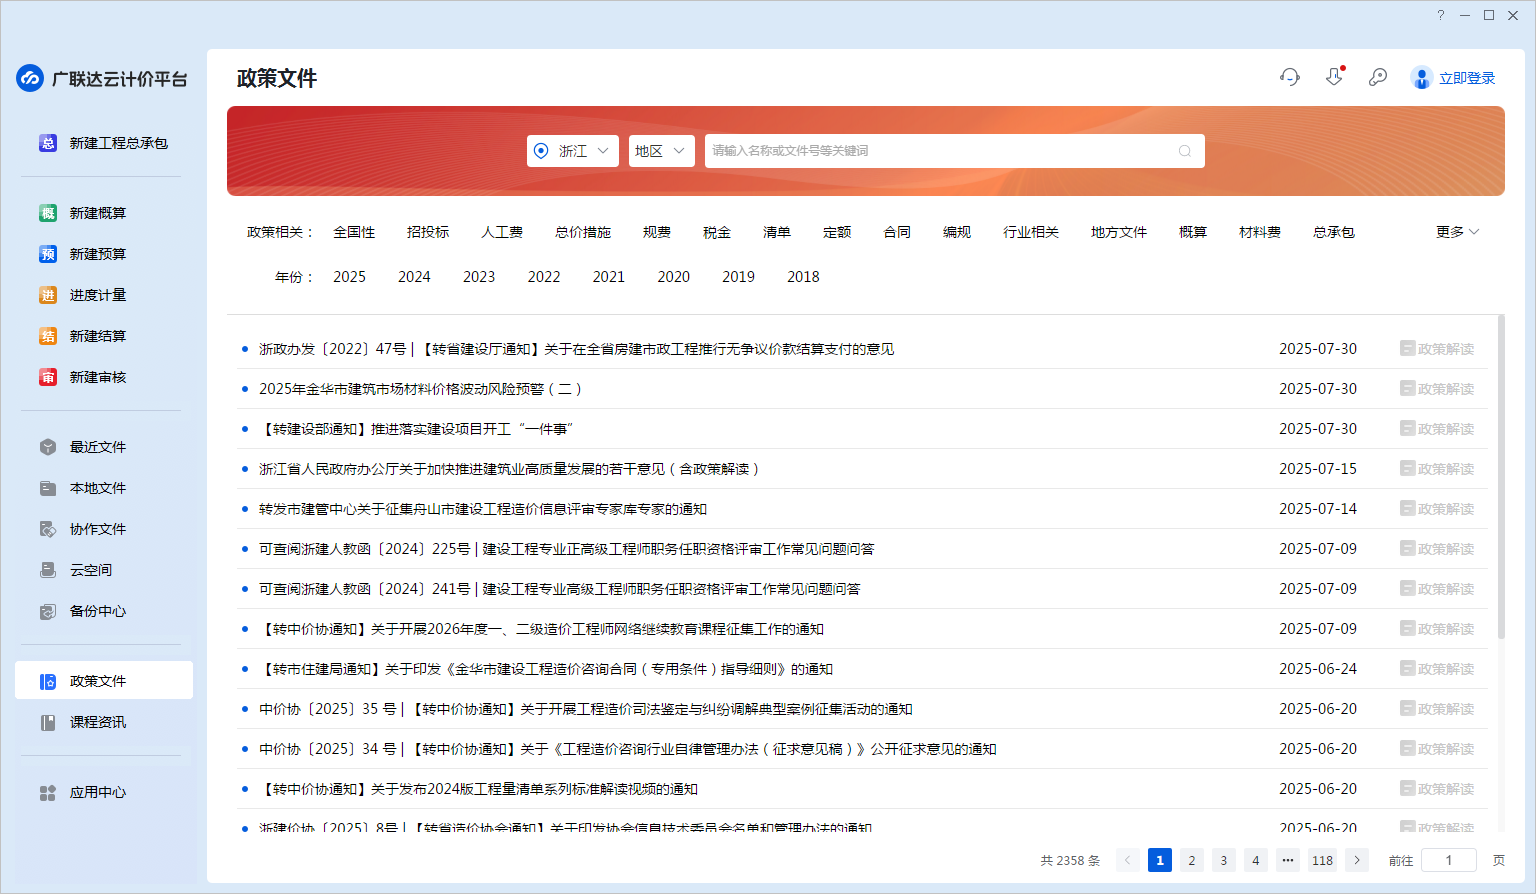Open the download notification icon
This screenshot has height=894, width=1536.
[x=1334, y=77]
